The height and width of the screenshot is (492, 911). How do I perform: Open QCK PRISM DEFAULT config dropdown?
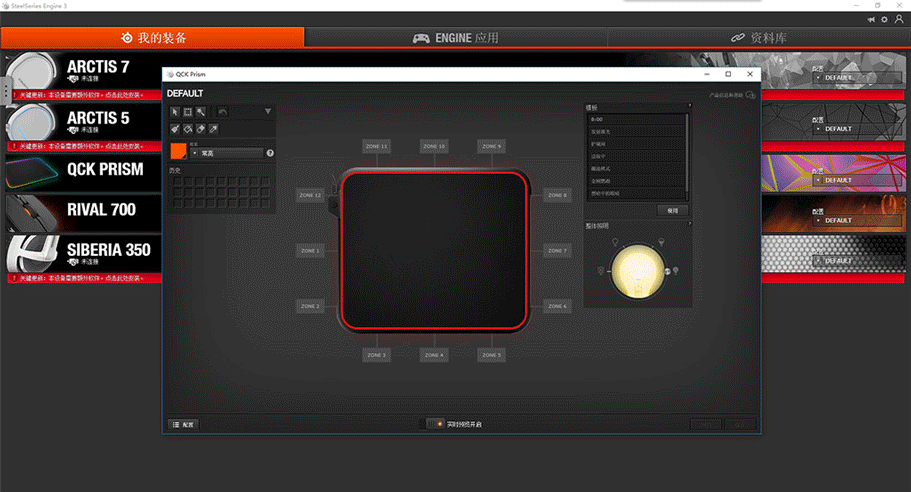[857, 180]
